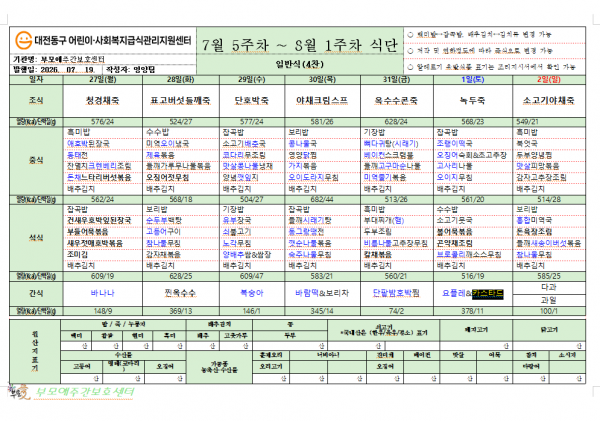The width and height of the screenshot is (600, 421).
Task: Click breakfast item '야채크림스프'
Action: click(x=322, y=101)
